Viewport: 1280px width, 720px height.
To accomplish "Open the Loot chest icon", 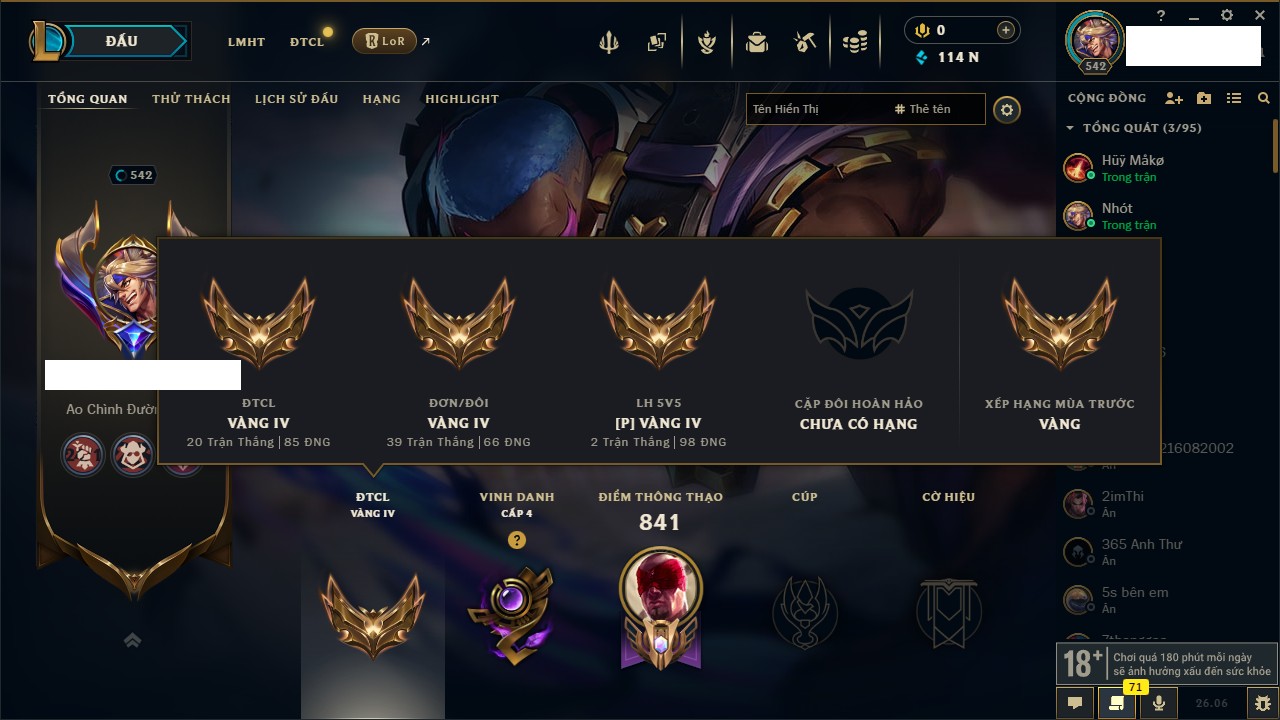I will point(757,42).
